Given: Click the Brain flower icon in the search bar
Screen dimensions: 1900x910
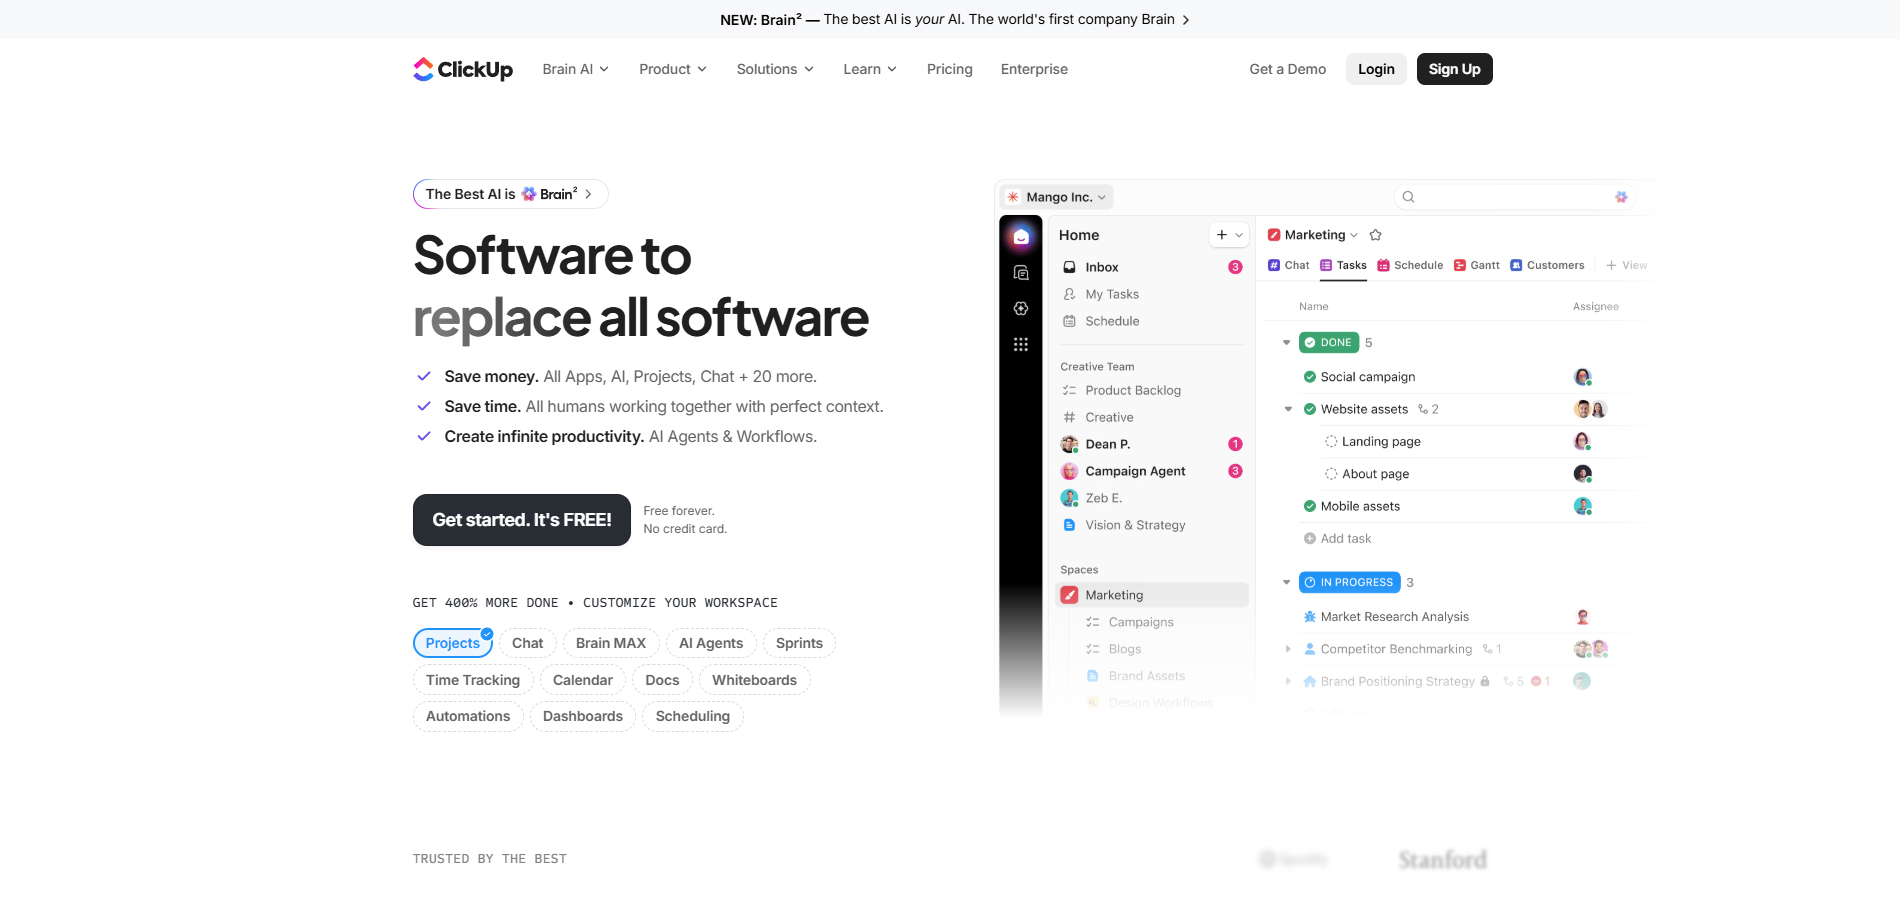Looking at the screenshot, I should click(1621, 197).
